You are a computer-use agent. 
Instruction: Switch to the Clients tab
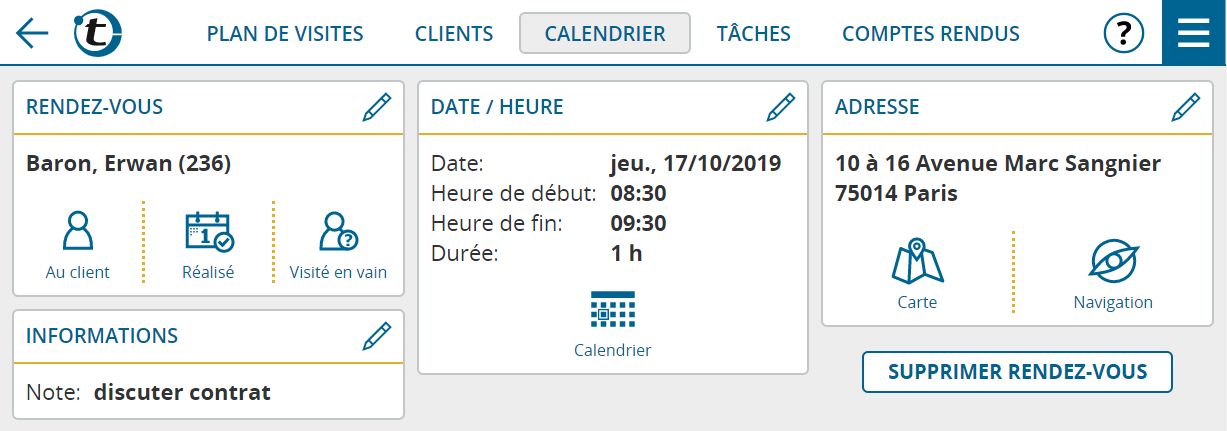(454, 34)
